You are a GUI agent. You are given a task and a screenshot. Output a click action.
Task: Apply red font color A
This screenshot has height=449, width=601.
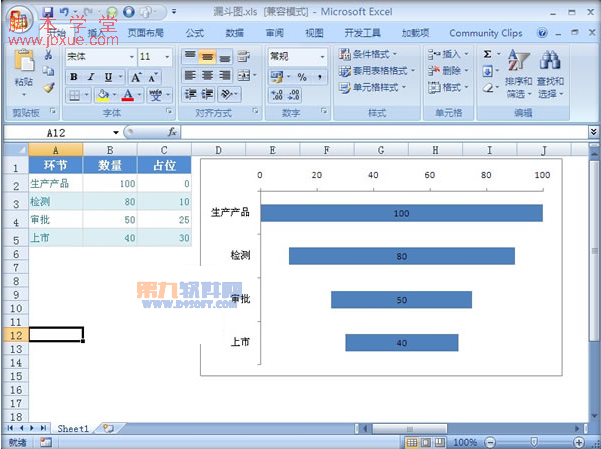(x=128, y=95)
